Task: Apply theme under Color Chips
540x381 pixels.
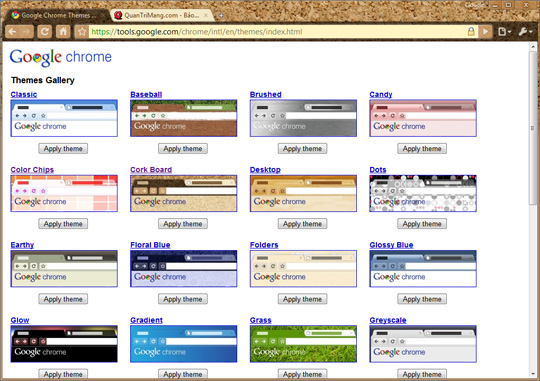Action: (x=63, y=224)
